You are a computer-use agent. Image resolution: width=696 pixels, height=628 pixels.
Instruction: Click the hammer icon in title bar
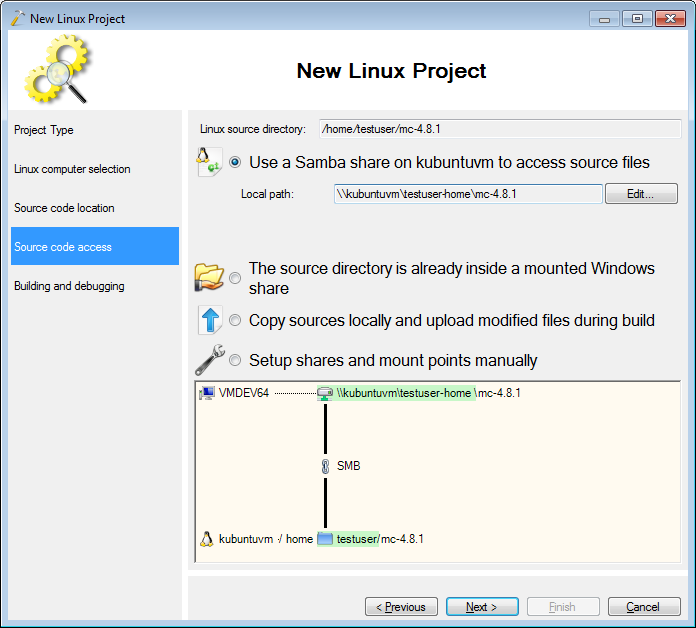(18, 18)
